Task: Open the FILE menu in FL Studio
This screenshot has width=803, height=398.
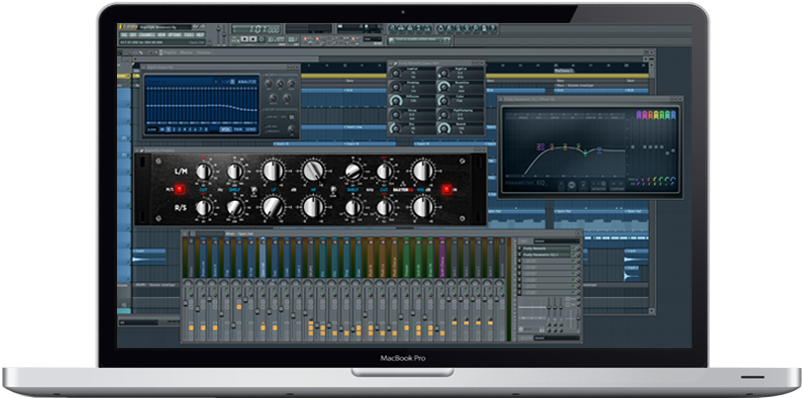Action: tap(123, 35)
